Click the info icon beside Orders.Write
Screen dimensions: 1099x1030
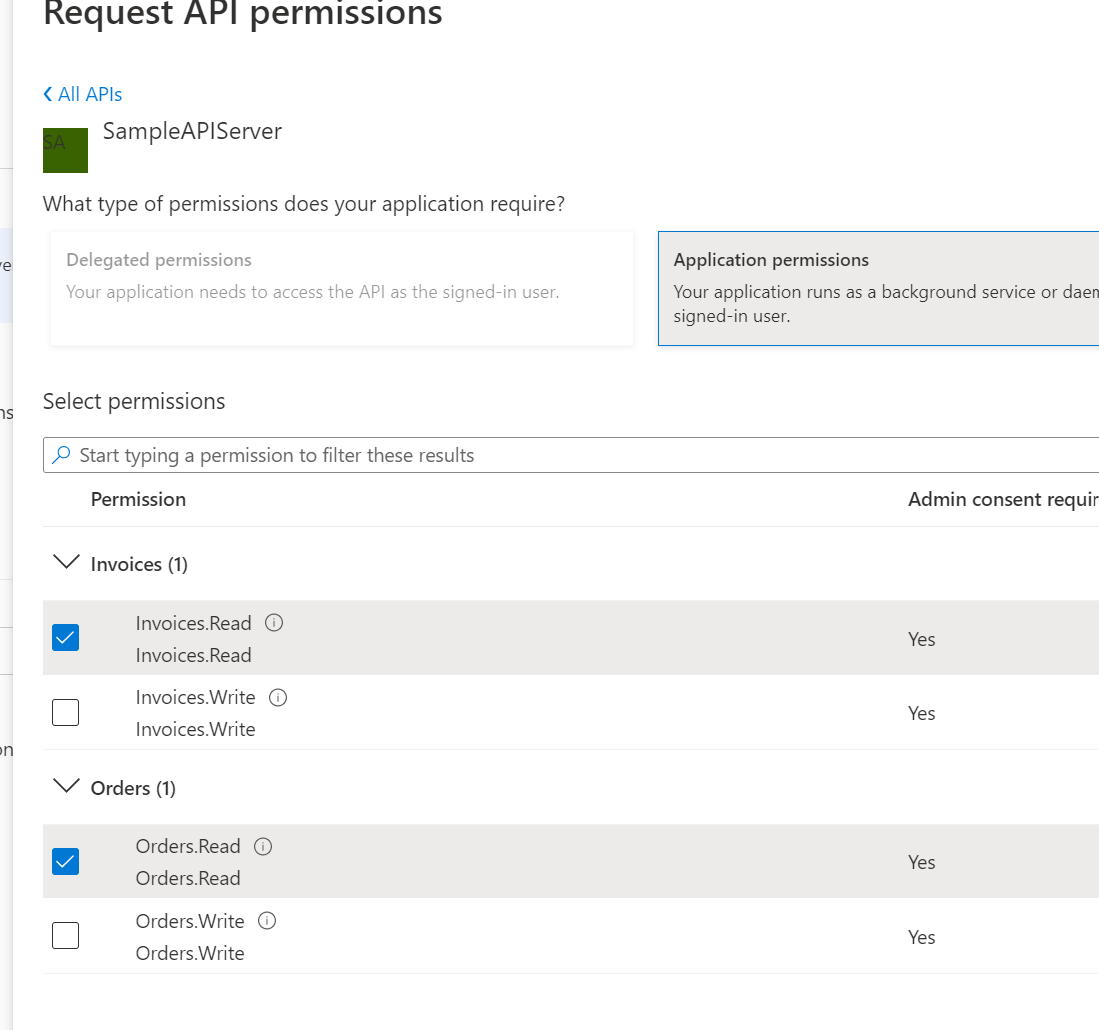(x=266, y=920)
